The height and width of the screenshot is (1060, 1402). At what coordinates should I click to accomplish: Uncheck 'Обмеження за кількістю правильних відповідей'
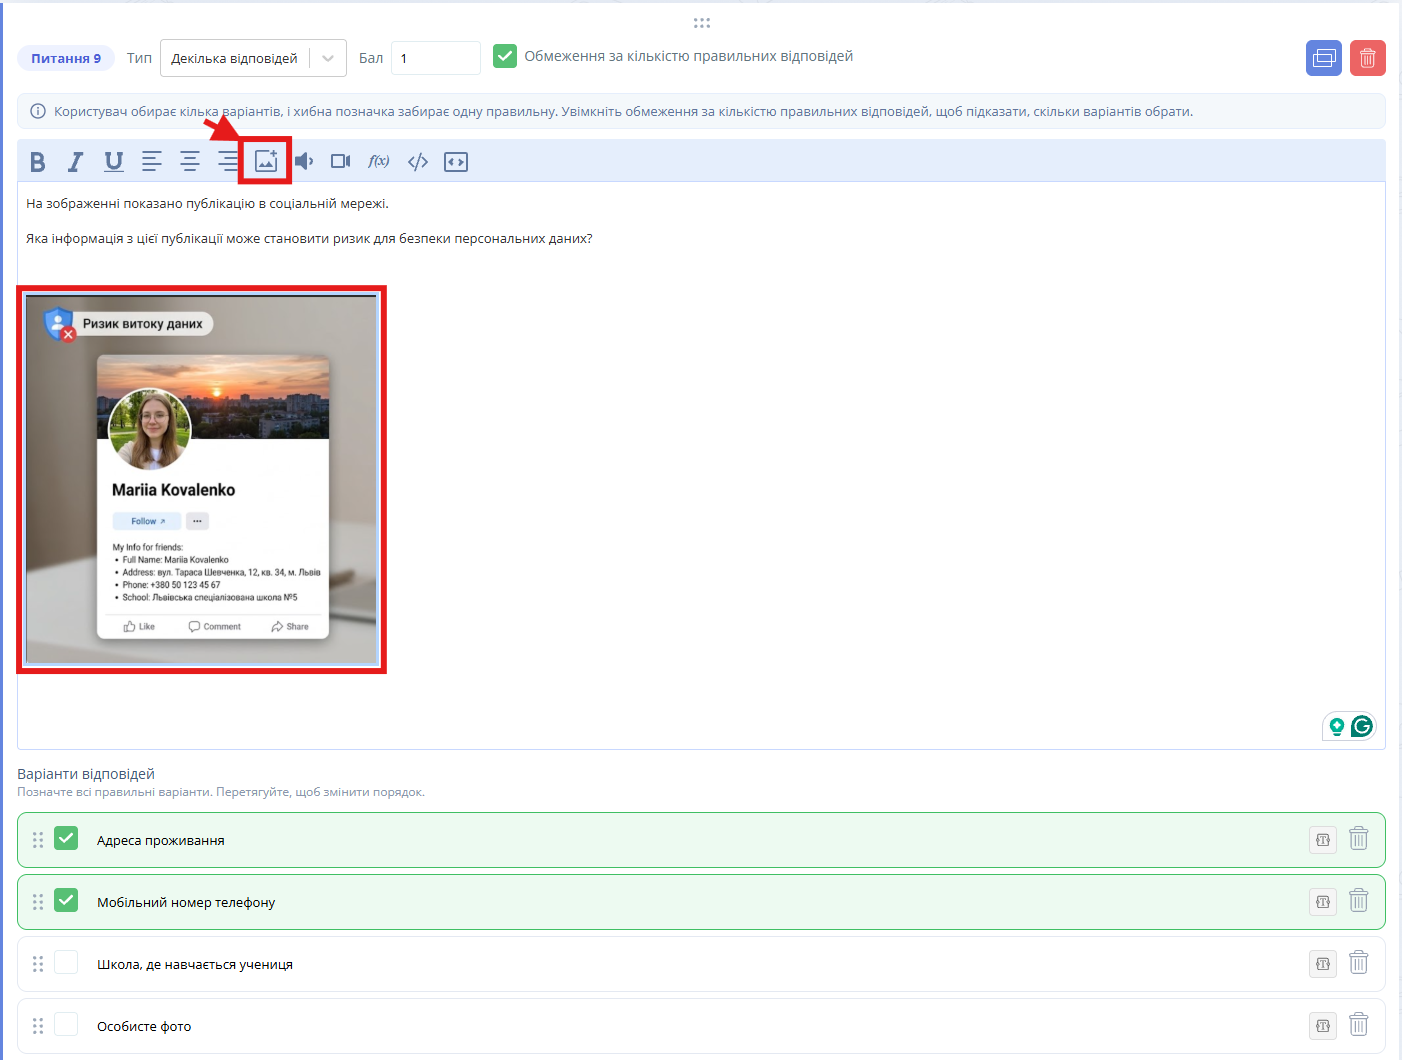tap(505, 56)
